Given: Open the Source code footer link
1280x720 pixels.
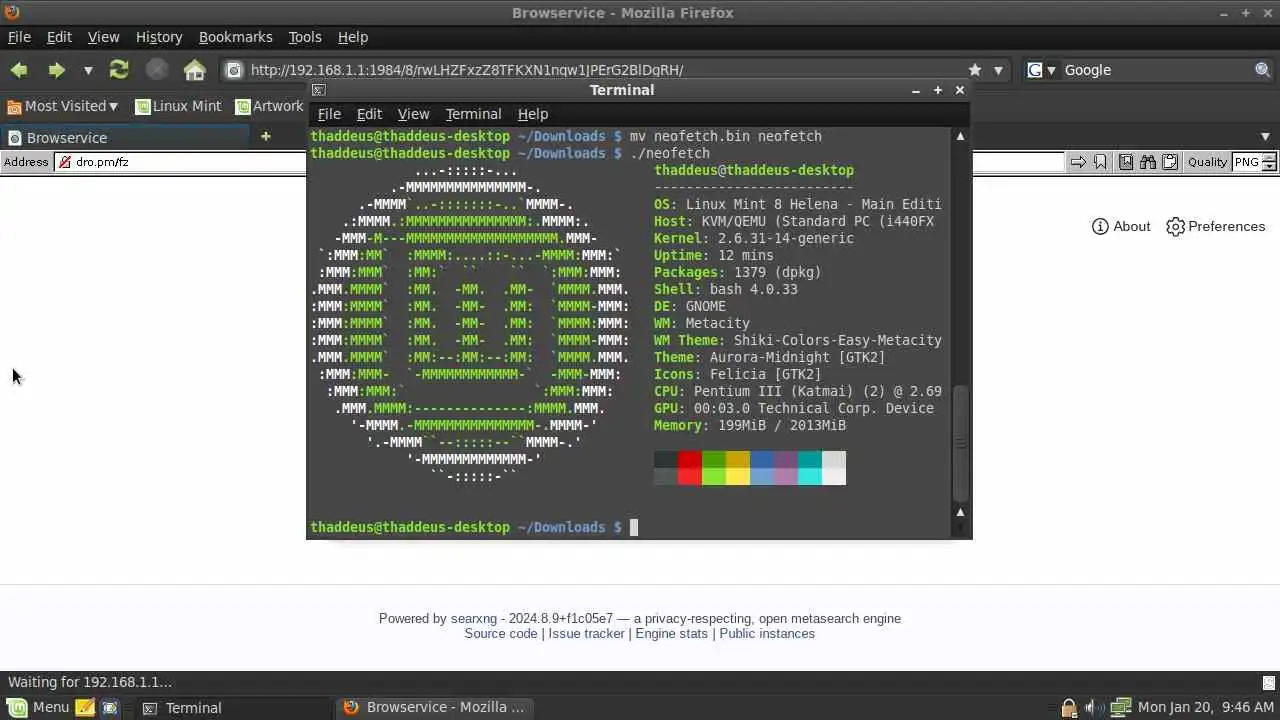Looking at the screenshot, I should (501, 634).
